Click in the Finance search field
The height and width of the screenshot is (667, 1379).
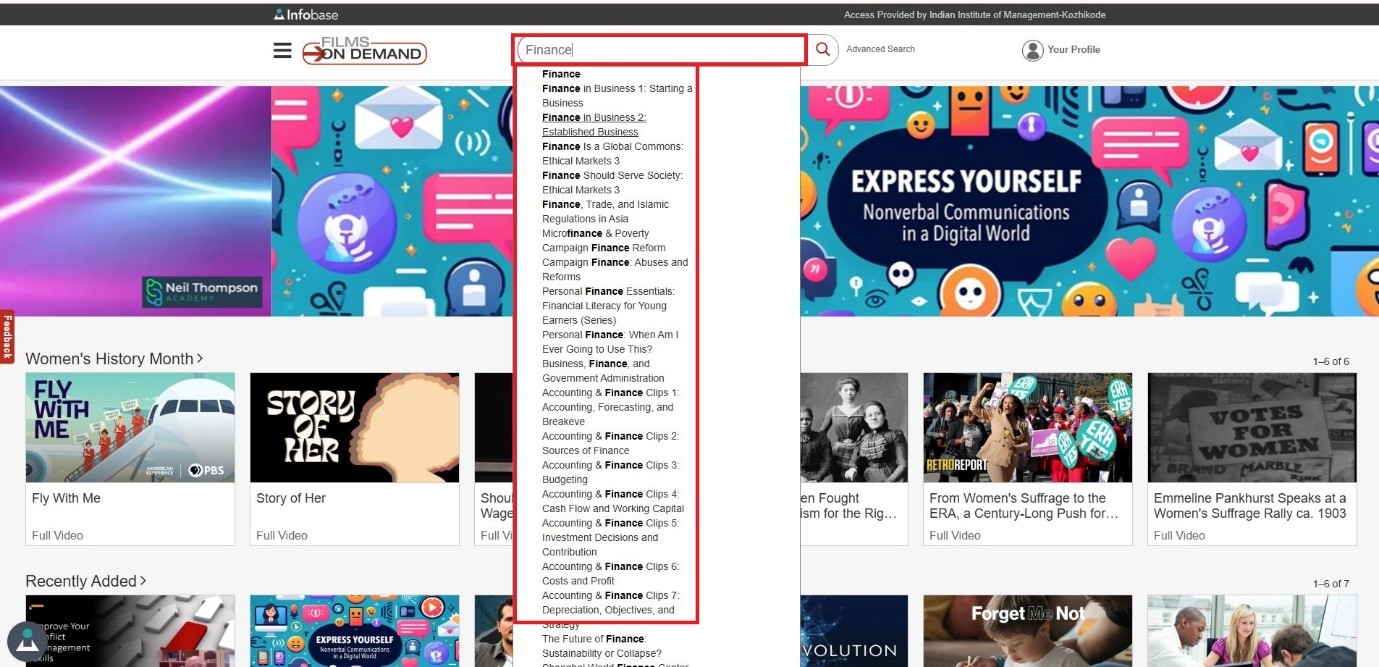point(660,50)
